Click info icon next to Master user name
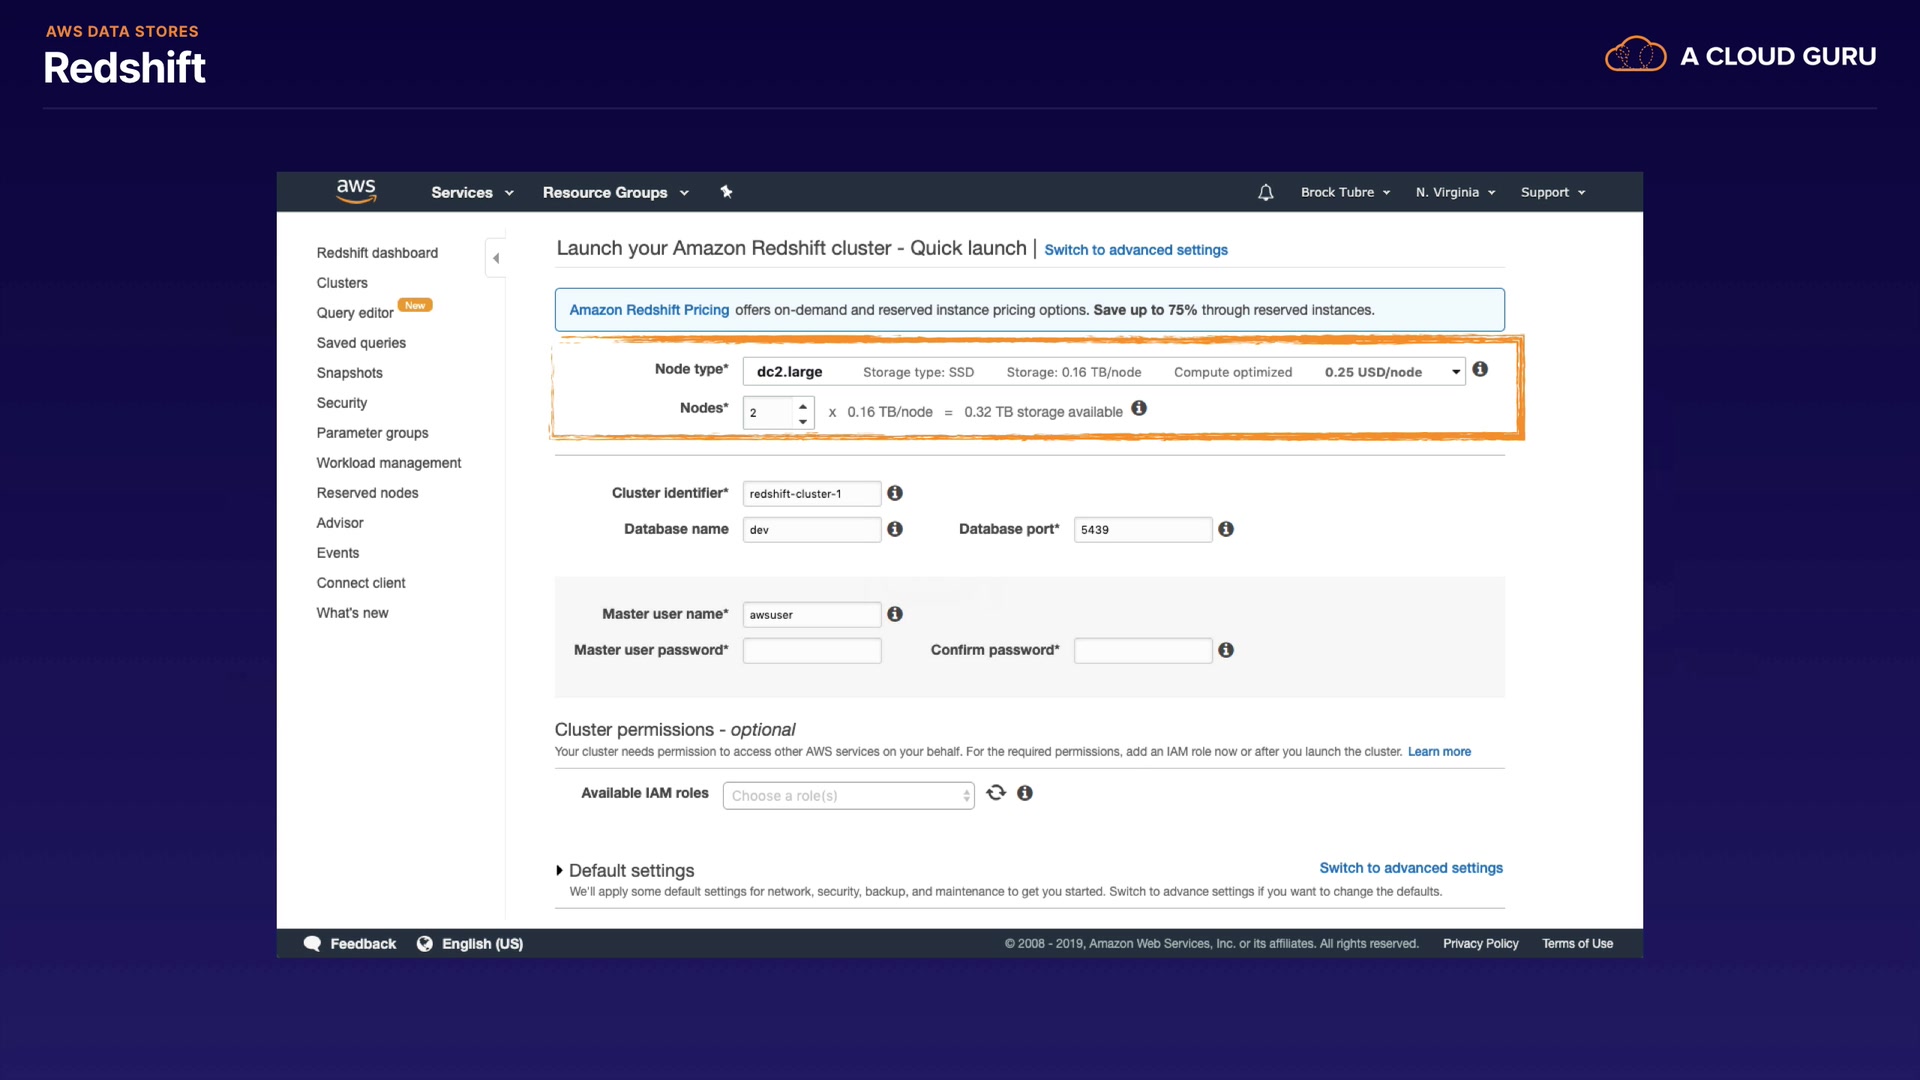This screenshot has width=1920, height=1080. pos(895,615)
